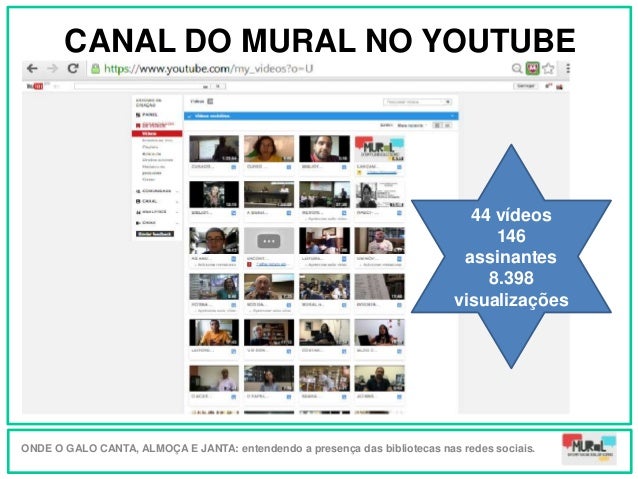This screenshot has width=638, height=479.
Task: Open the thumbnail of the man wearing glasses
Action: pyautogui.click(x=214, y=241)
